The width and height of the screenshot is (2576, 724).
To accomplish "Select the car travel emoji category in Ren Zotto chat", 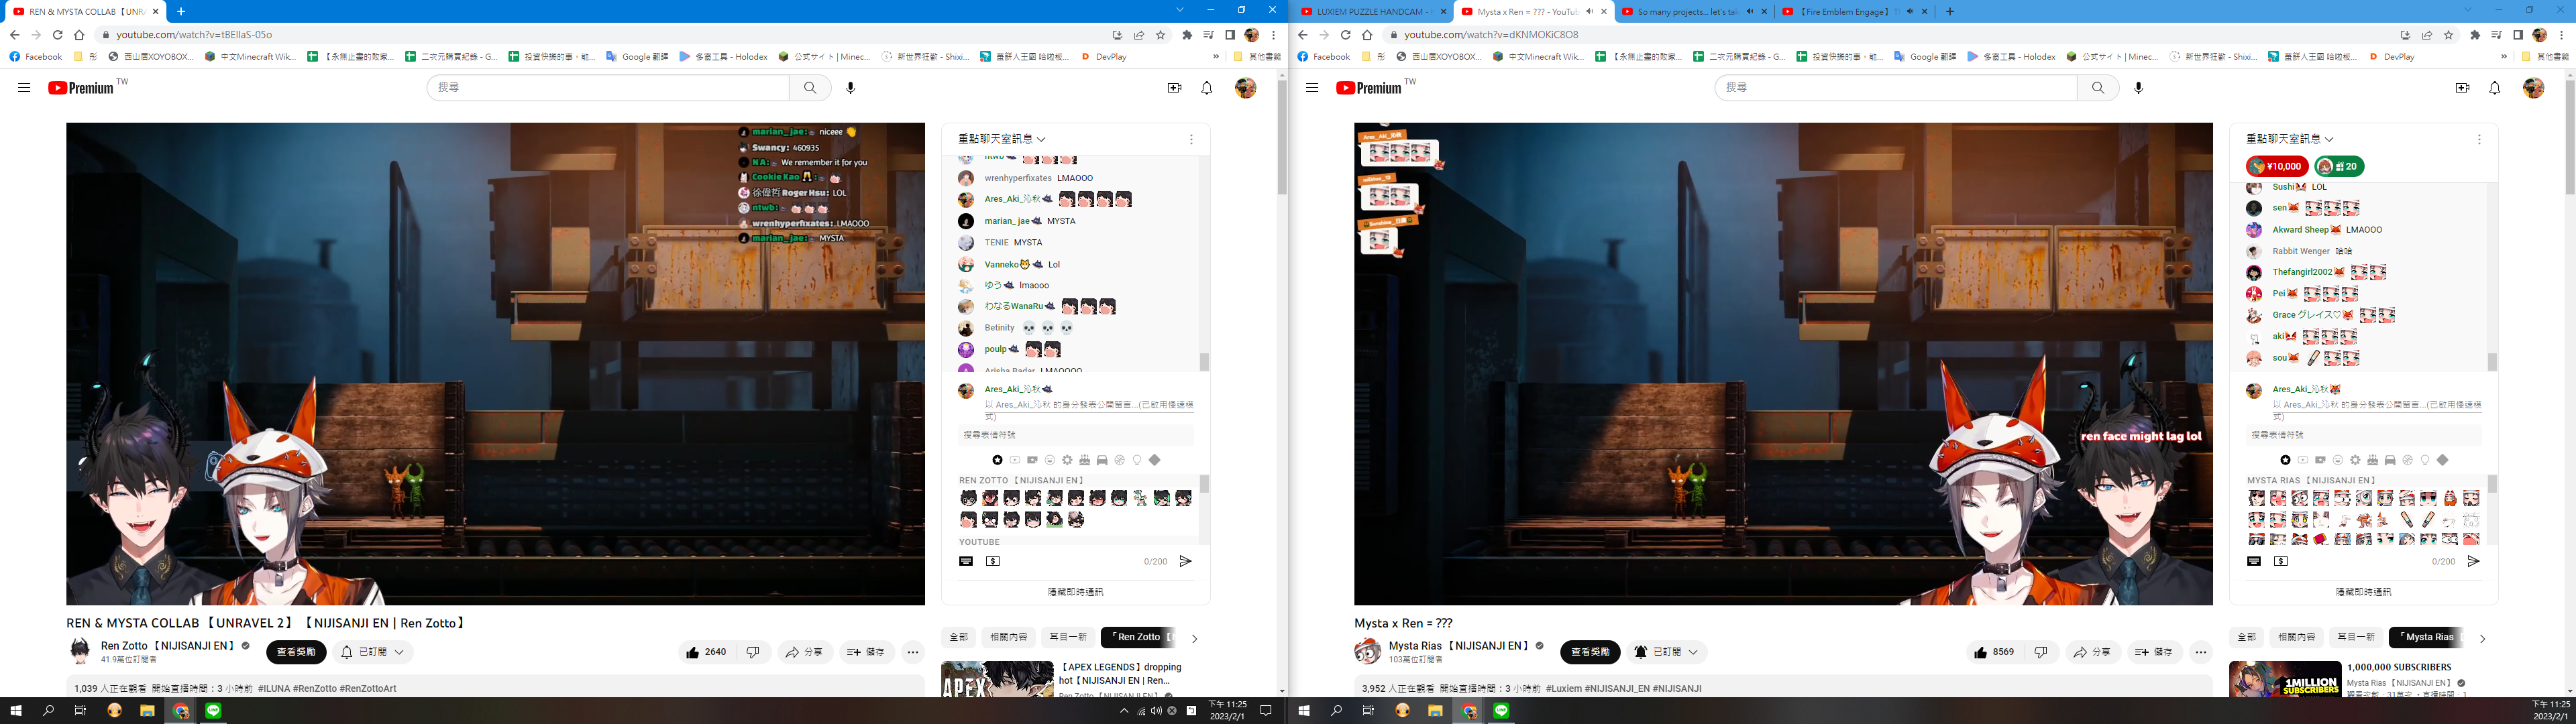I will pos(1102,460).
